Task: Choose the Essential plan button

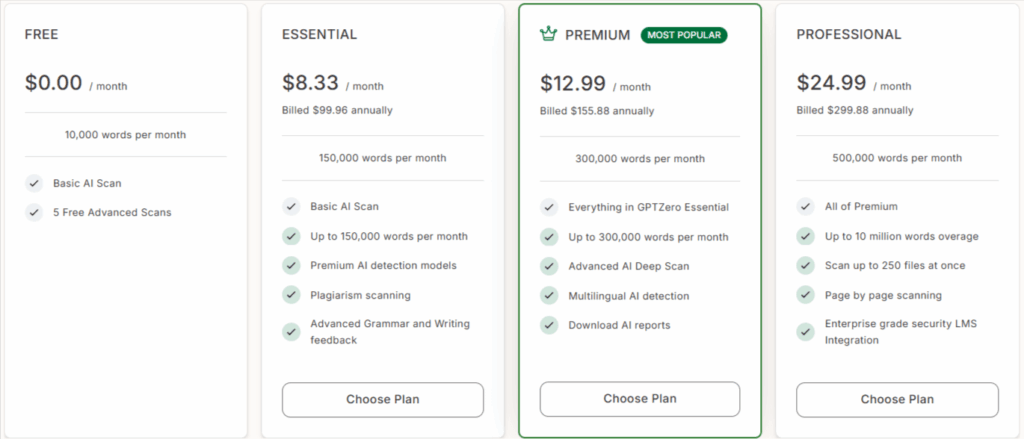Action: coord(382,399)
